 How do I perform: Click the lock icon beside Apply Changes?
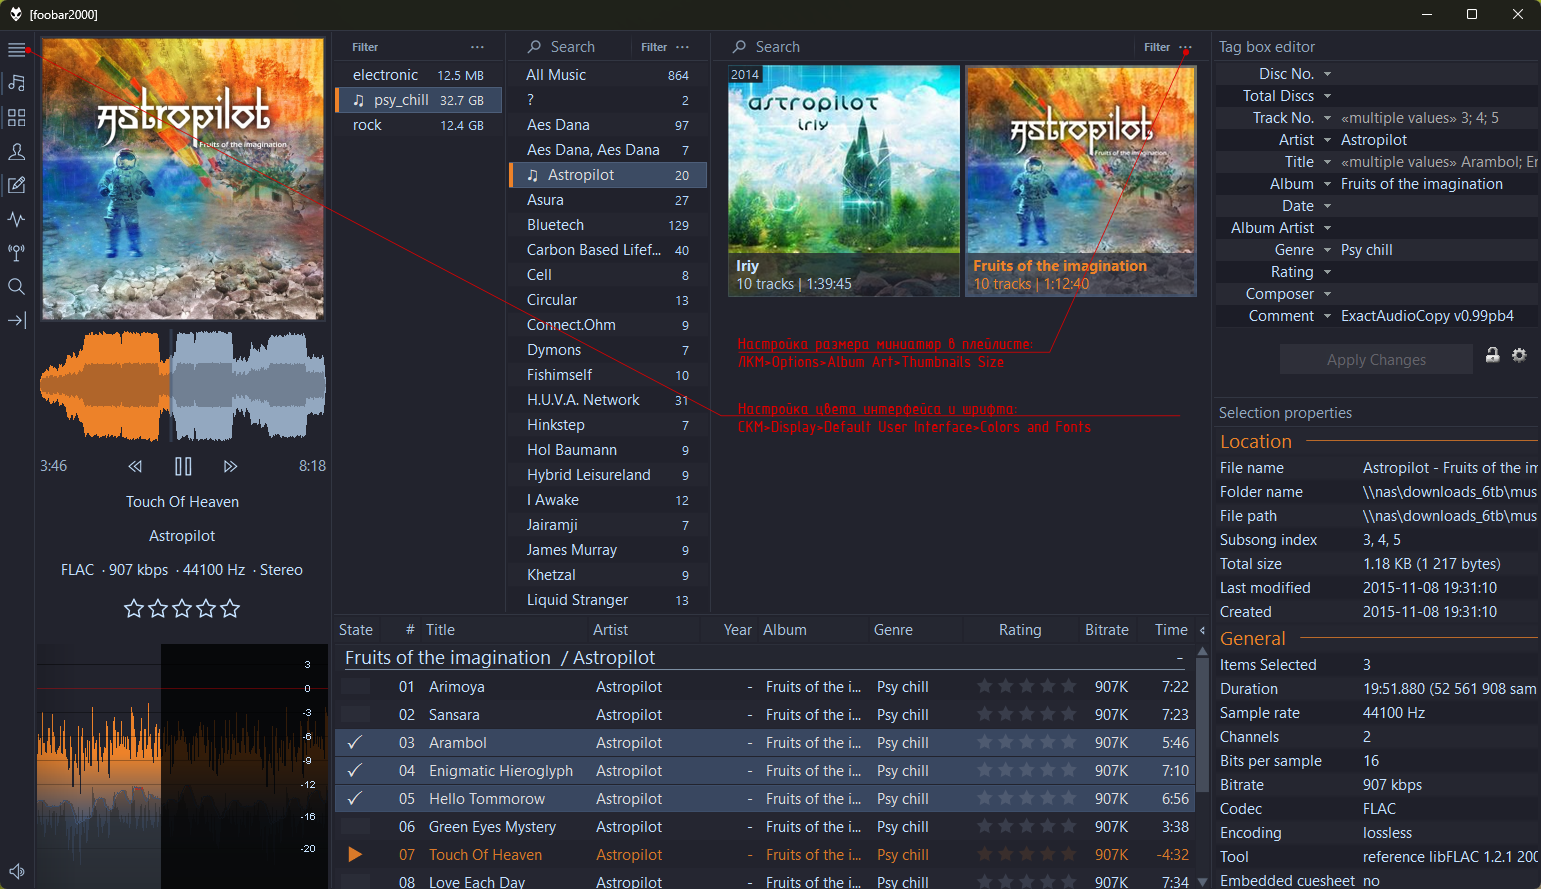(x=1492, y=355)
